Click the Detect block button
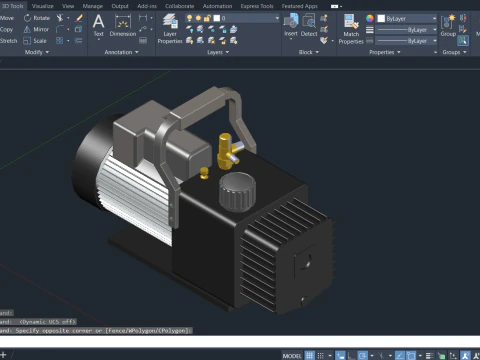 (x=309, y=25)
